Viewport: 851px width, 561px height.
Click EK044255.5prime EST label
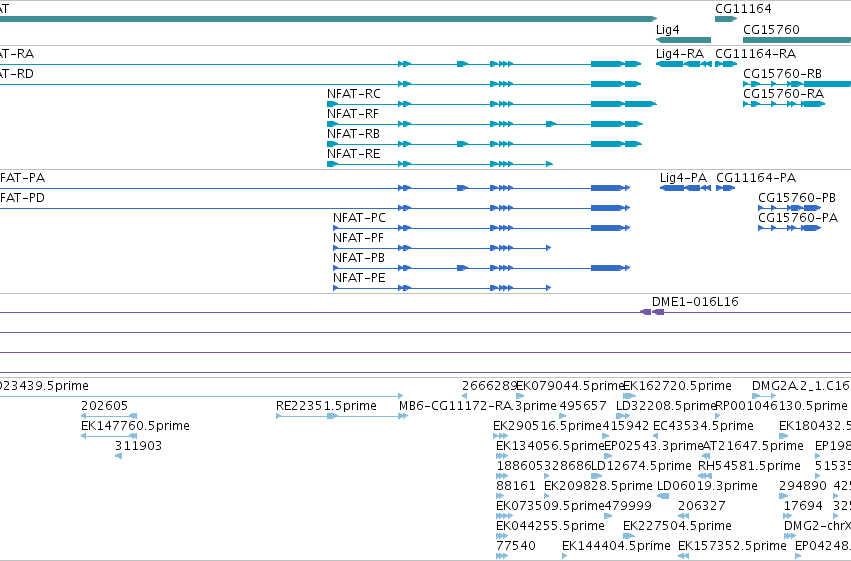coord(550,526)
